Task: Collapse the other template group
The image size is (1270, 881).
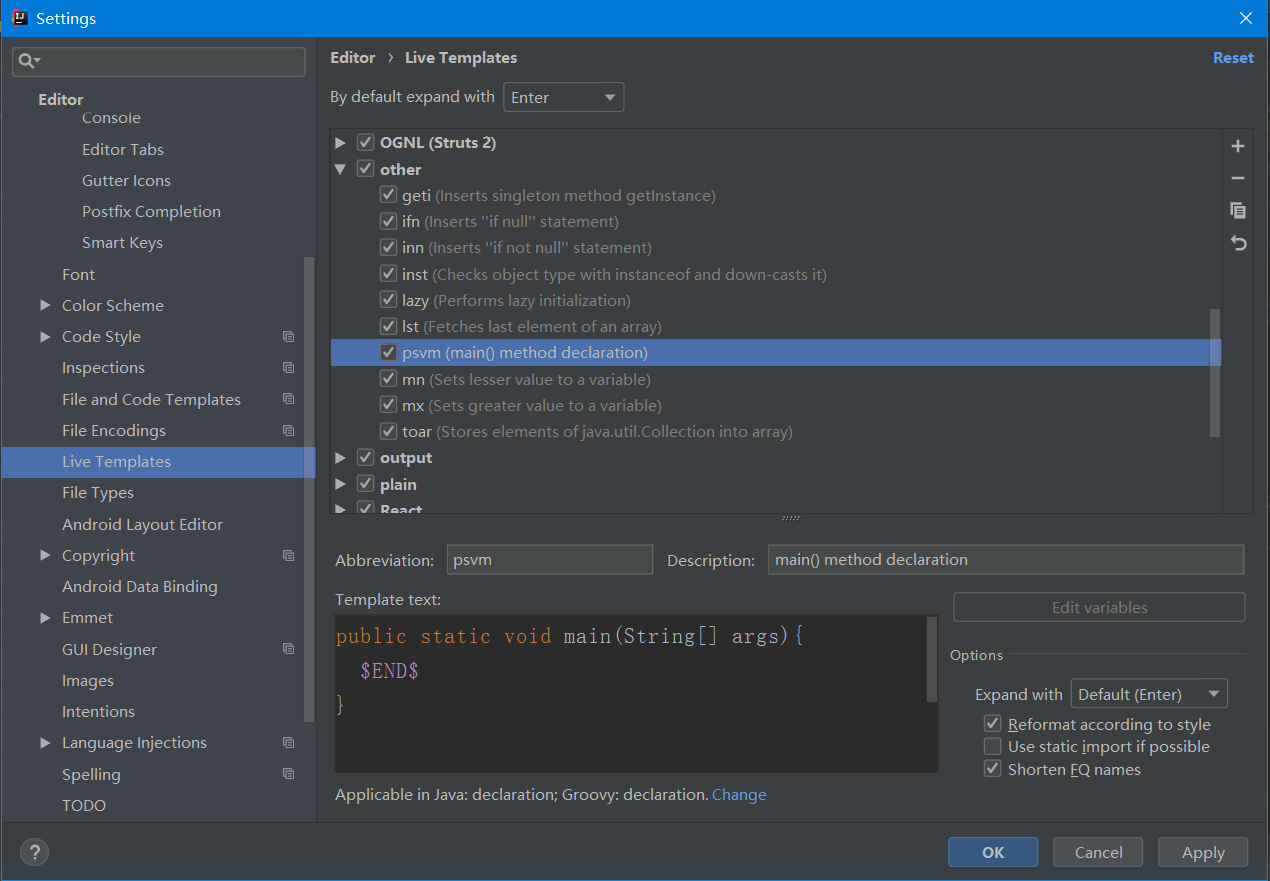Action: 340,168
